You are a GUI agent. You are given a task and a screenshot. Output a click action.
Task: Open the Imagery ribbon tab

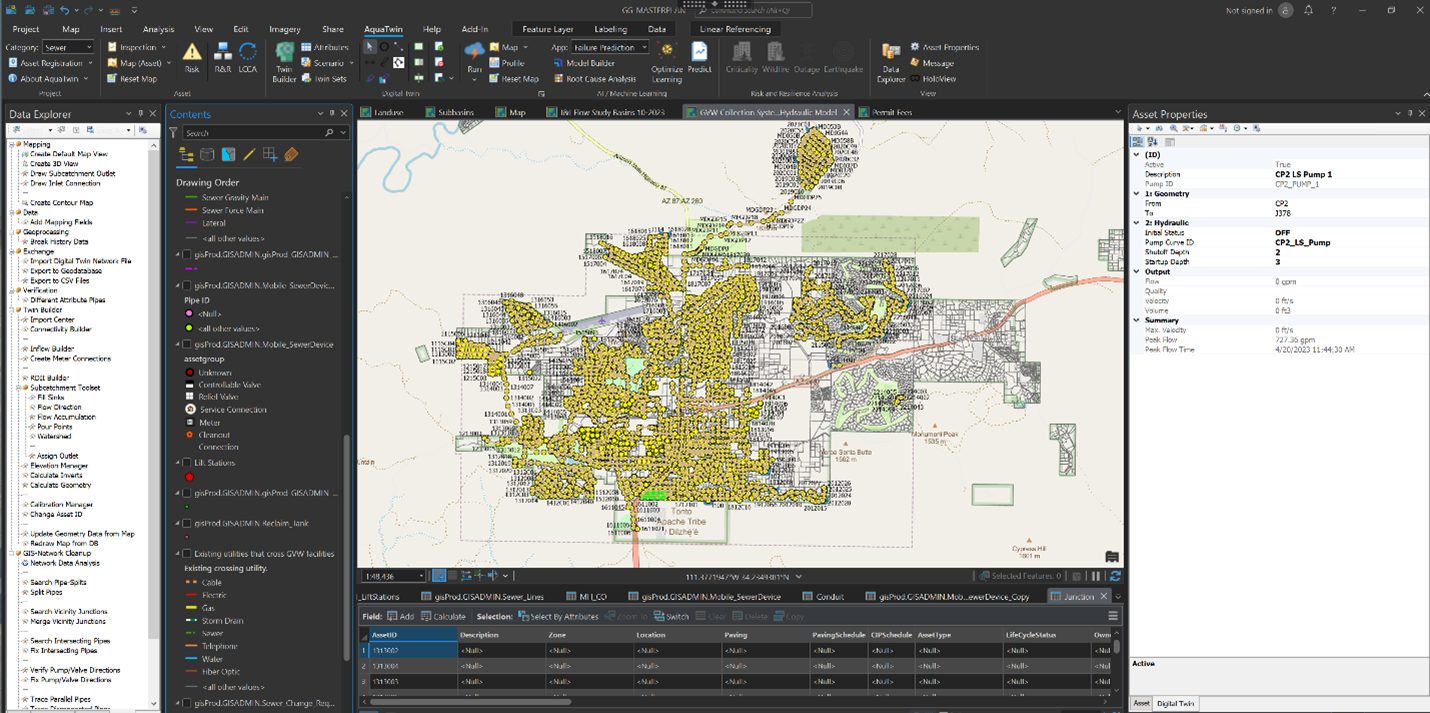(x=284, y=28)
